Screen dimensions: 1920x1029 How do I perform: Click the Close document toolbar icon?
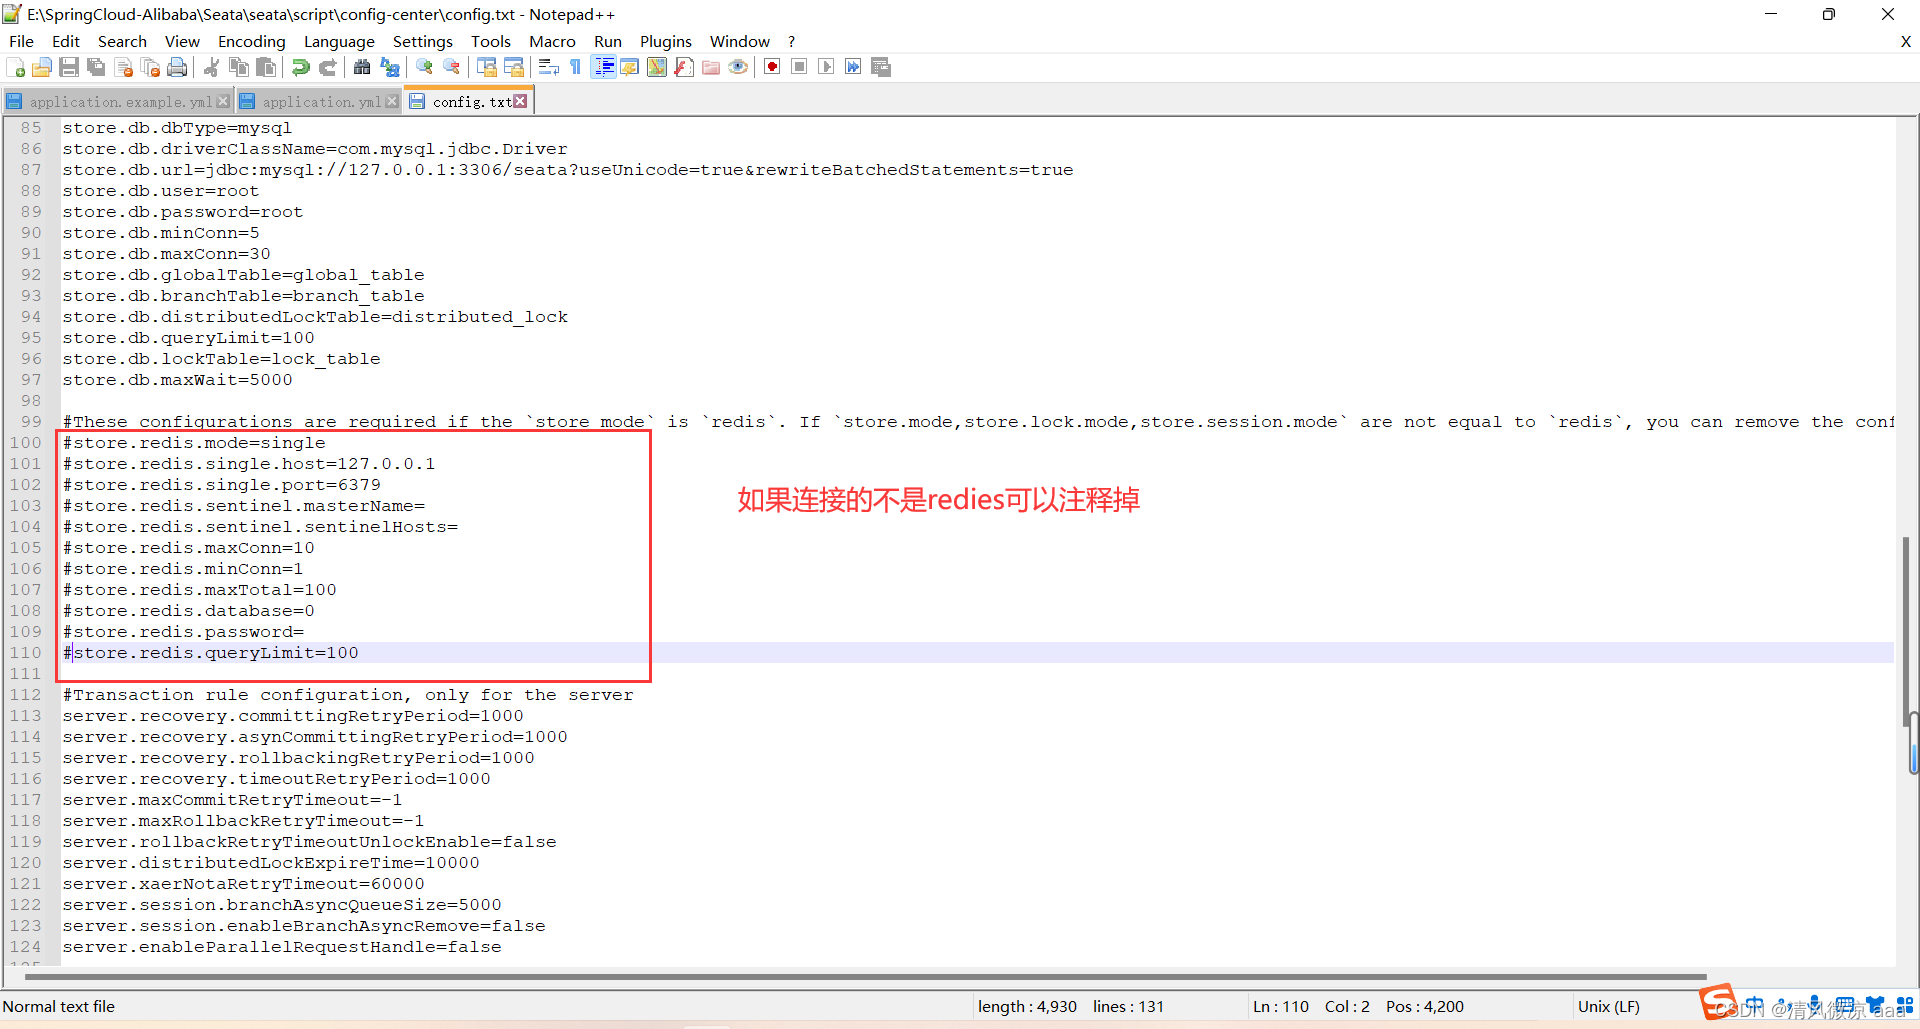click(x=124, y=67)
